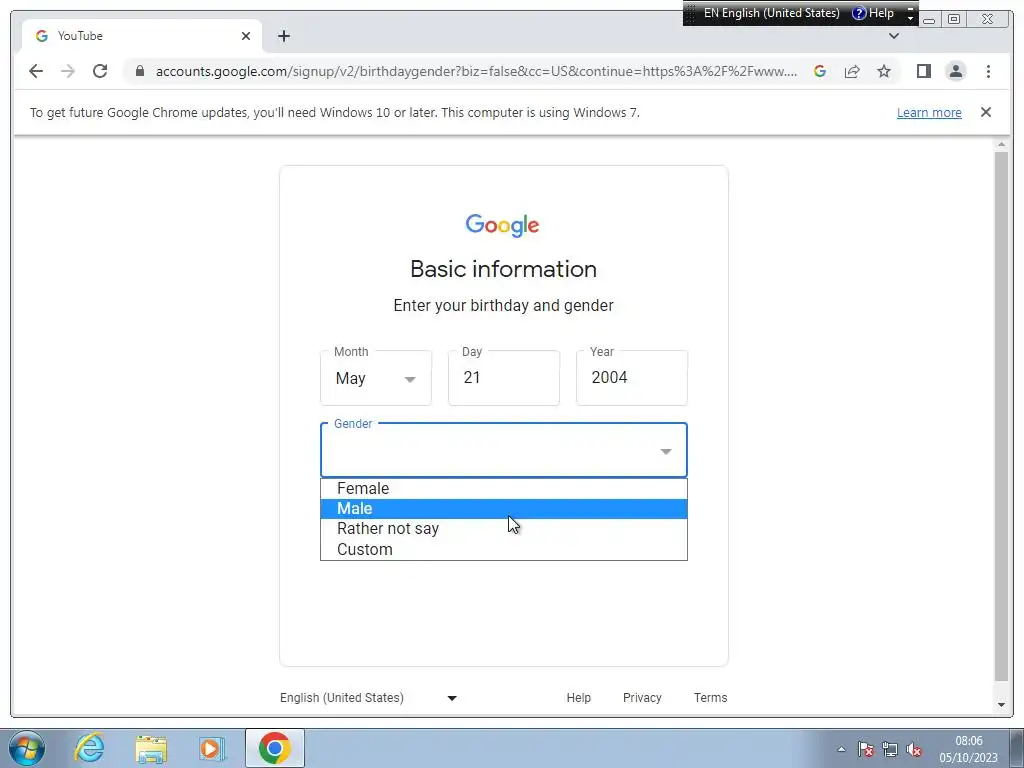Open the Privacy footer link
The height and width of the screenshot is (768, 1024).
[x=642, y=697]
